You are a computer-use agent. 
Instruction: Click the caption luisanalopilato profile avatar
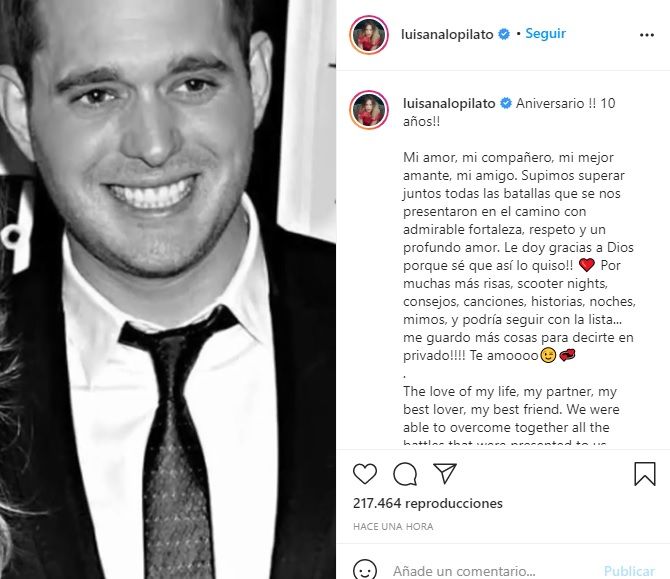pyautogui.click(x=369, y=110)
